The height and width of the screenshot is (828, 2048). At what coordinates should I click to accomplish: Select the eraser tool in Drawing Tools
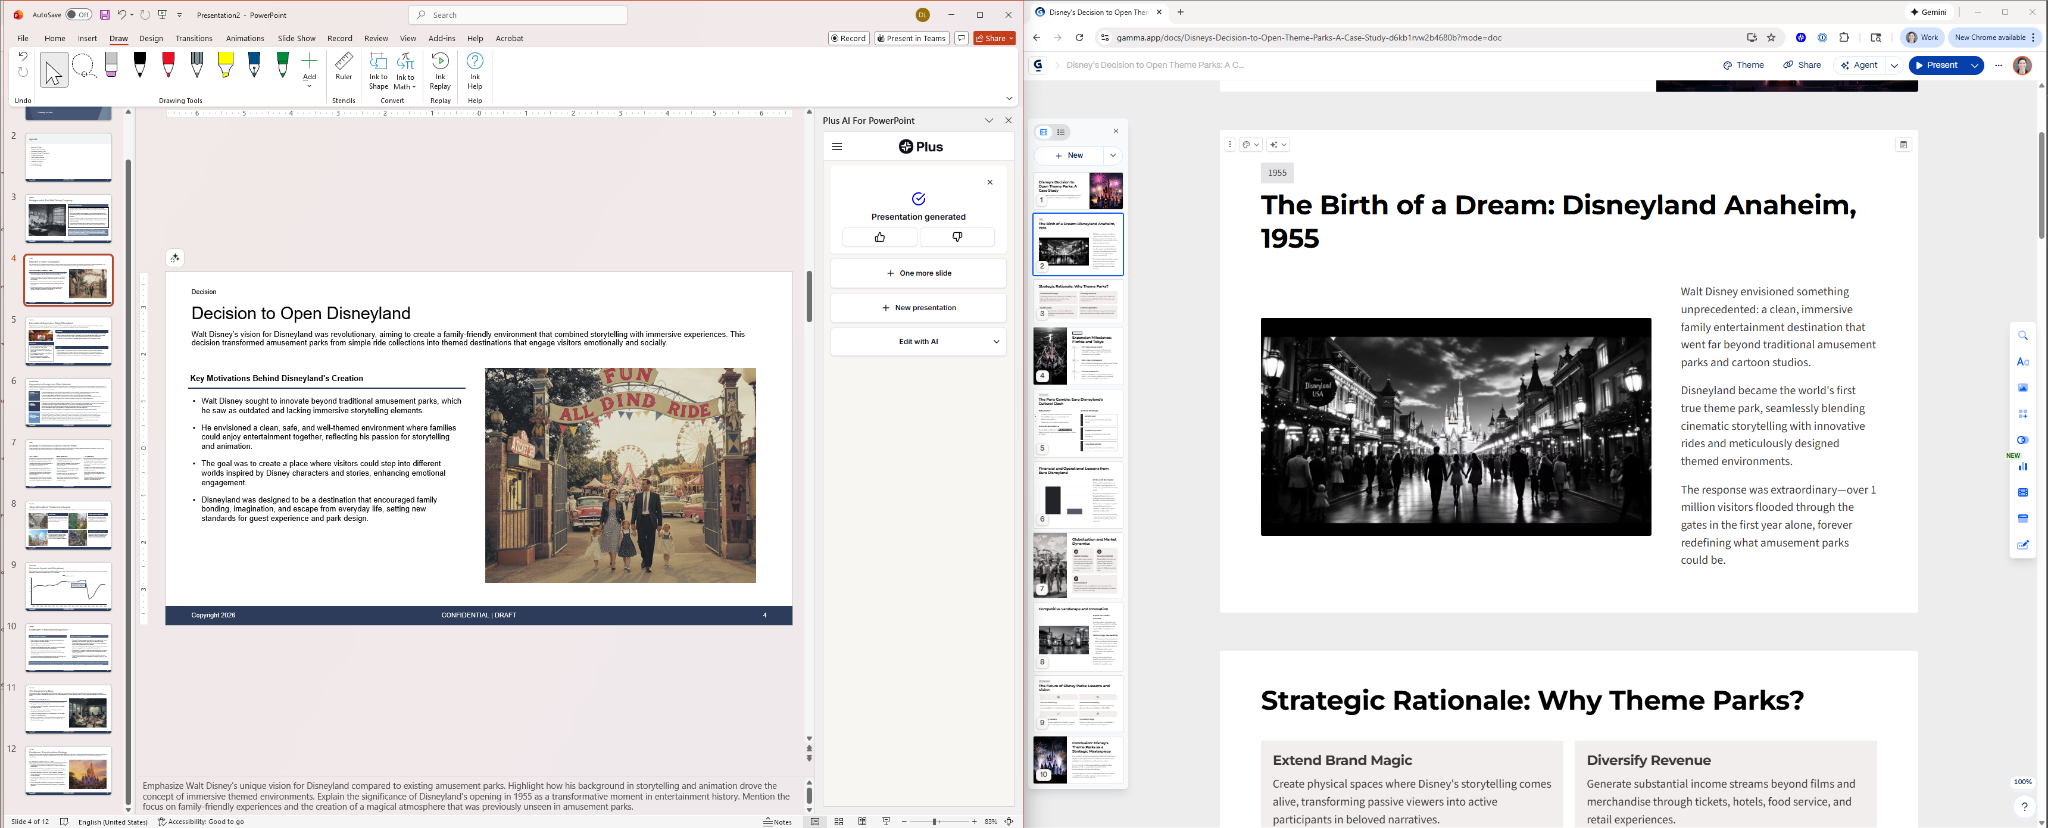[x=111, y=66]
